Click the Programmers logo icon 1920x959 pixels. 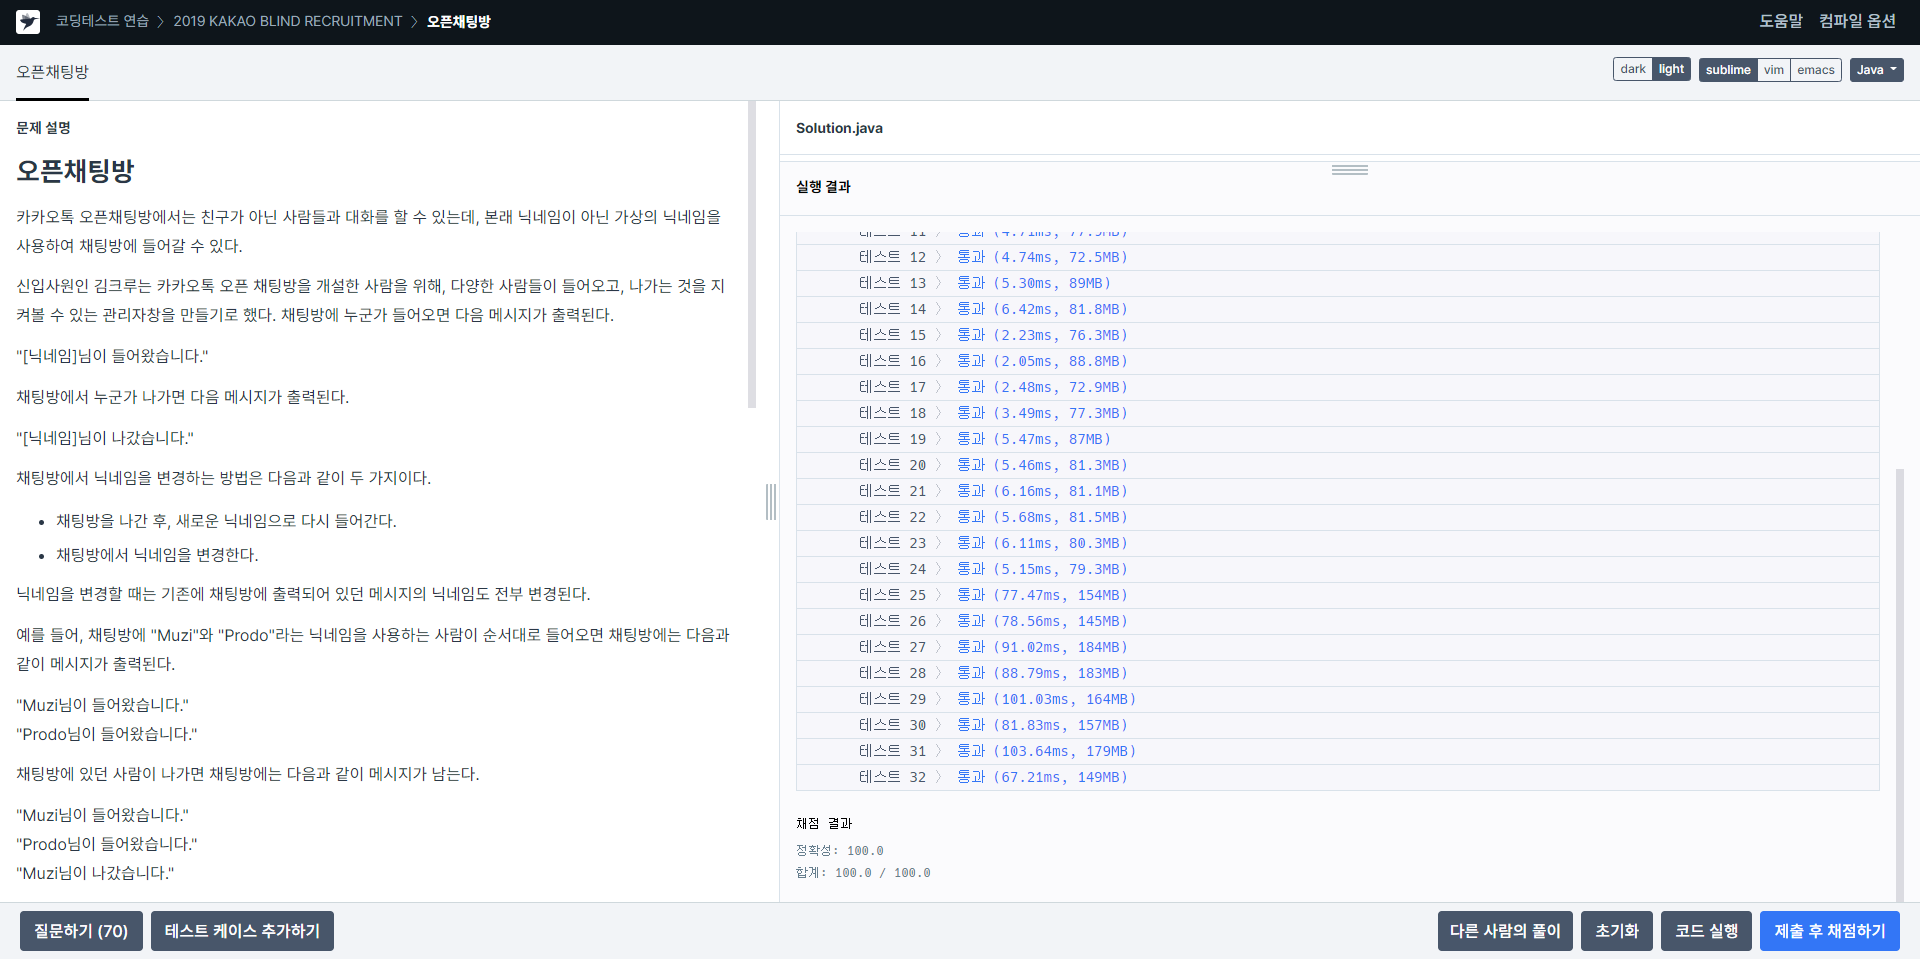[x=28, y=22]
